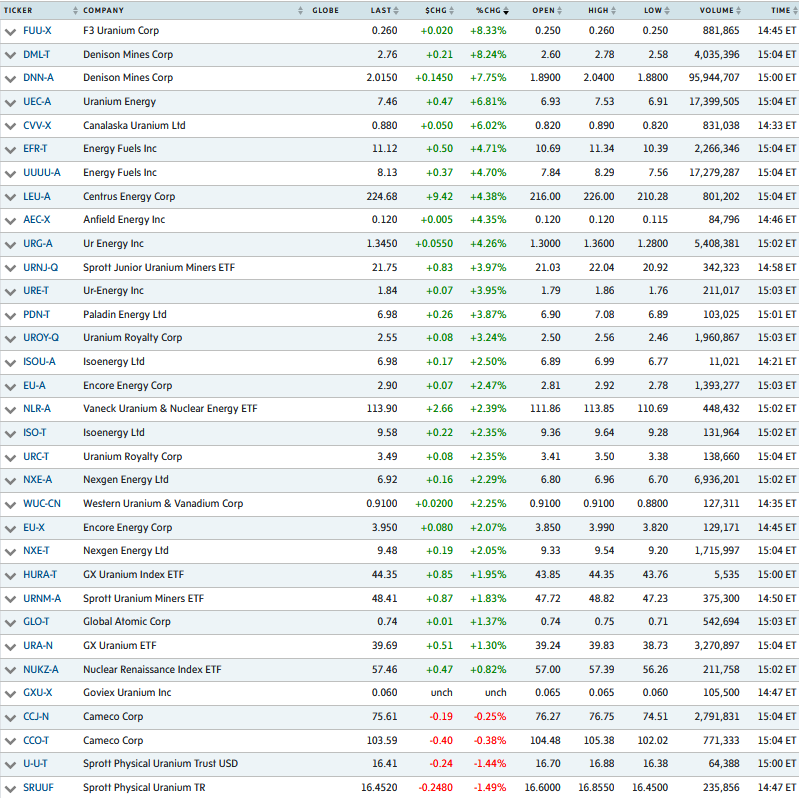799x798 pixels.
Task: Sort by HIGH column header
Action: [x=602, y=10]
